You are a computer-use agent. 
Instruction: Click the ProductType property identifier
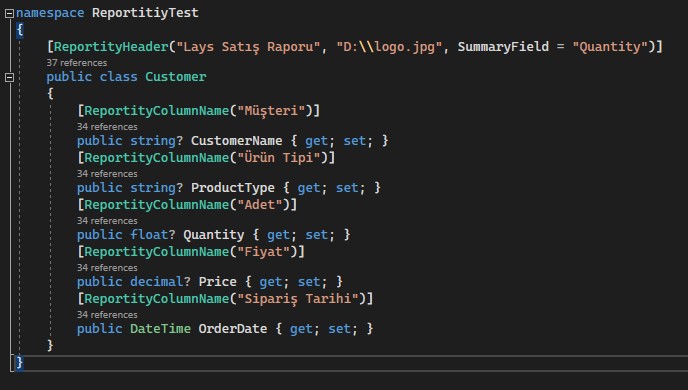233,188
